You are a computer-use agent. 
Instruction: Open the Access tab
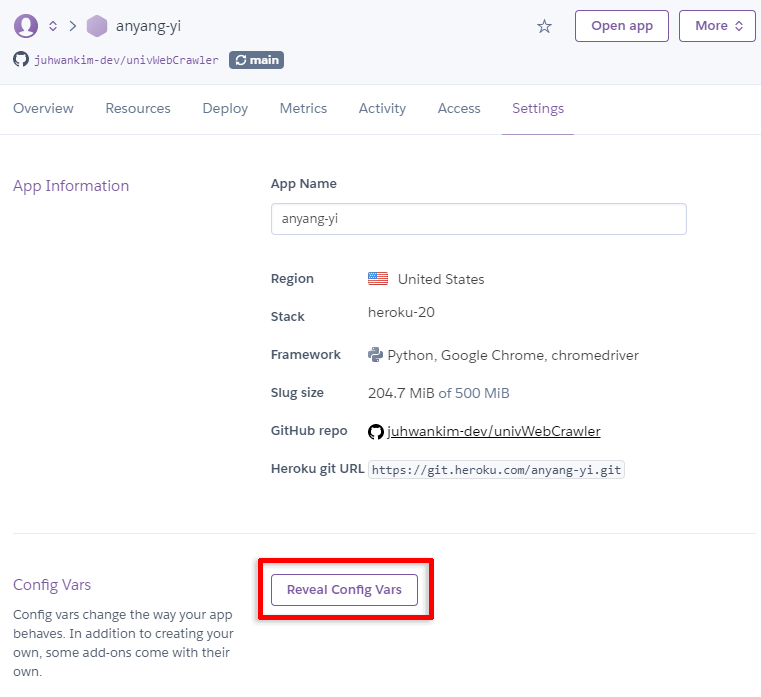[x=459, y=108]
